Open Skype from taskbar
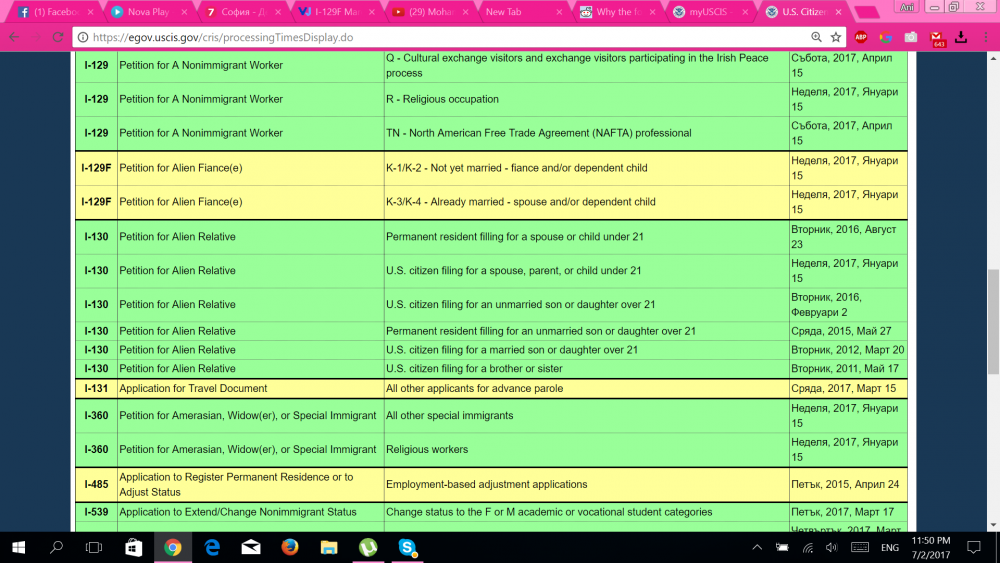The width and height of the screenshot is (1000, 563). pos(408,548)
